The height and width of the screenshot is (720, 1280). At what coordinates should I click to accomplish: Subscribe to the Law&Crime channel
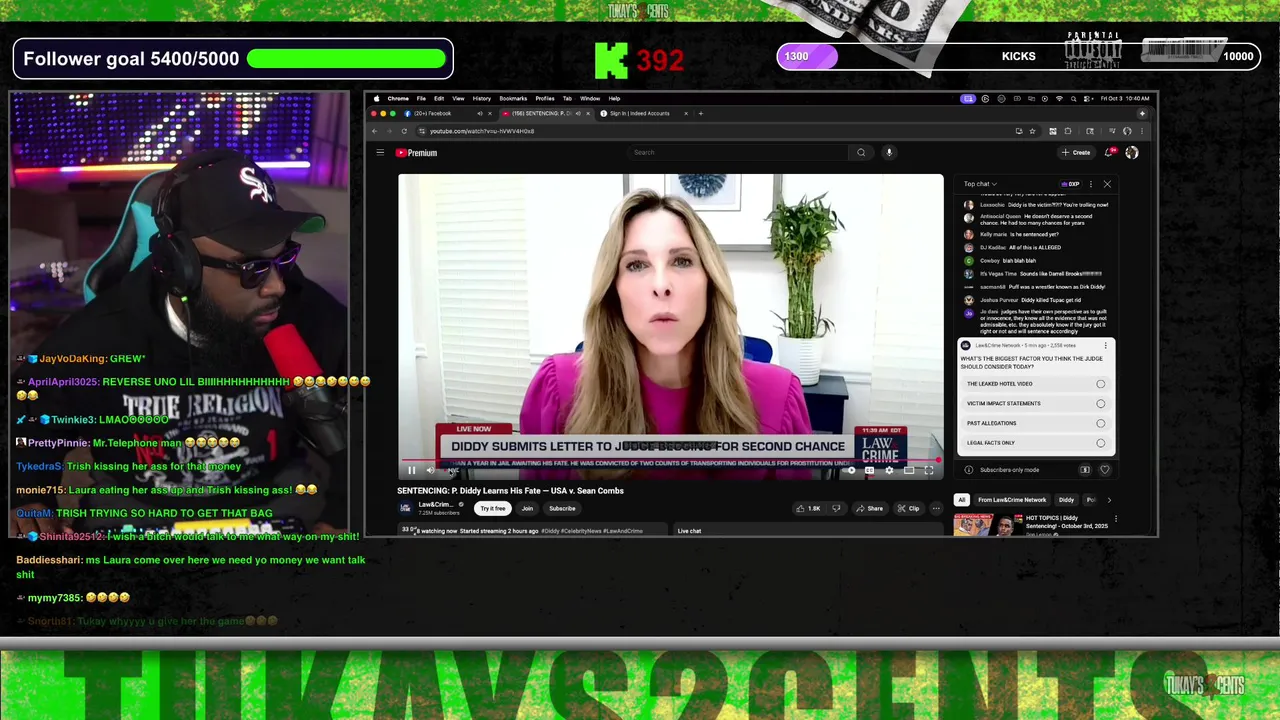562,508
